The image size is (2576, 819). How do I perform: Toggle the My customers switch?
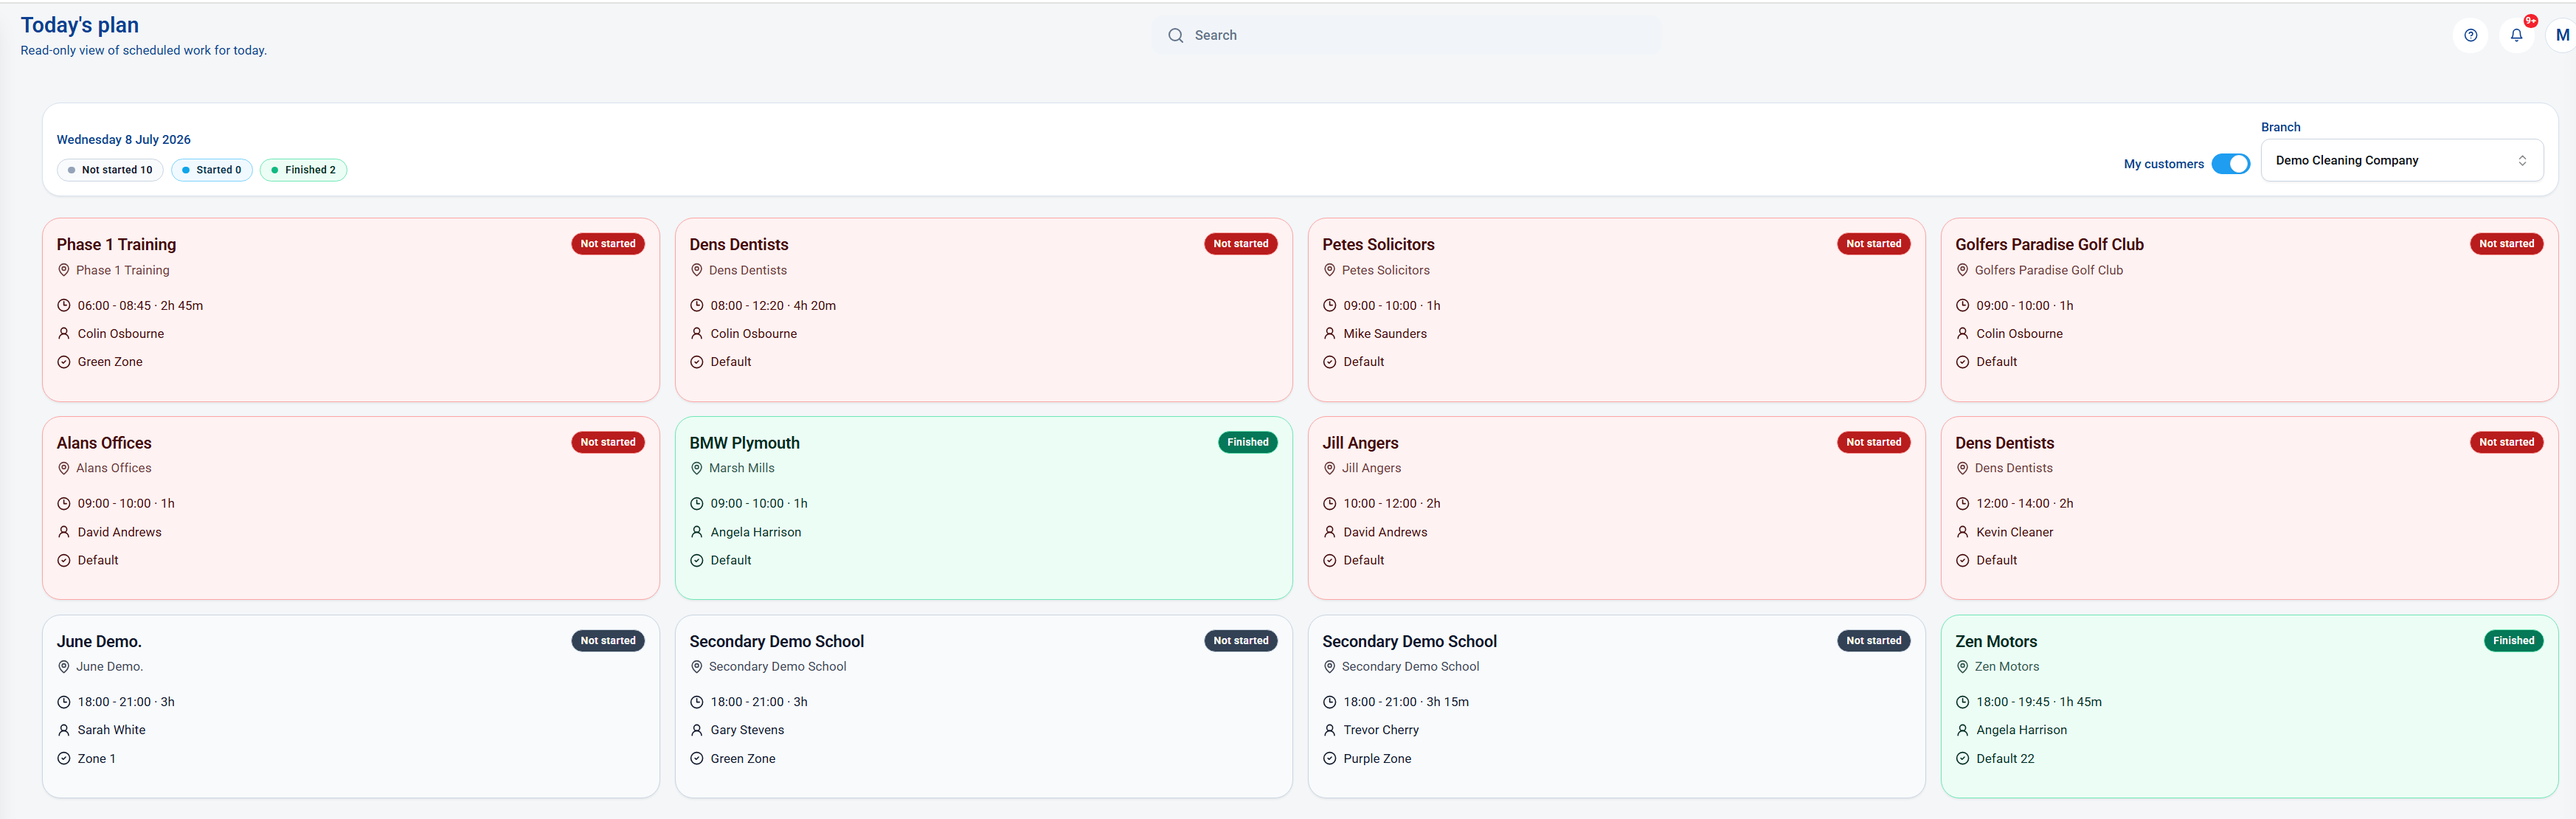click(x=2230, y=164)
